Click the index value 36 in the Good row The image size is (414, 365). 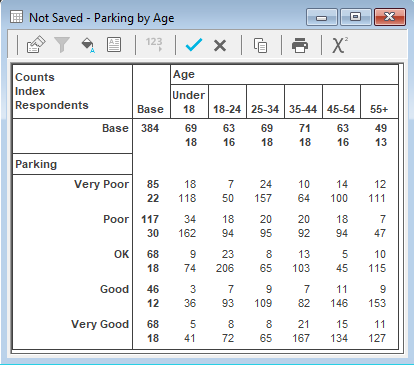tap(190, 303)
